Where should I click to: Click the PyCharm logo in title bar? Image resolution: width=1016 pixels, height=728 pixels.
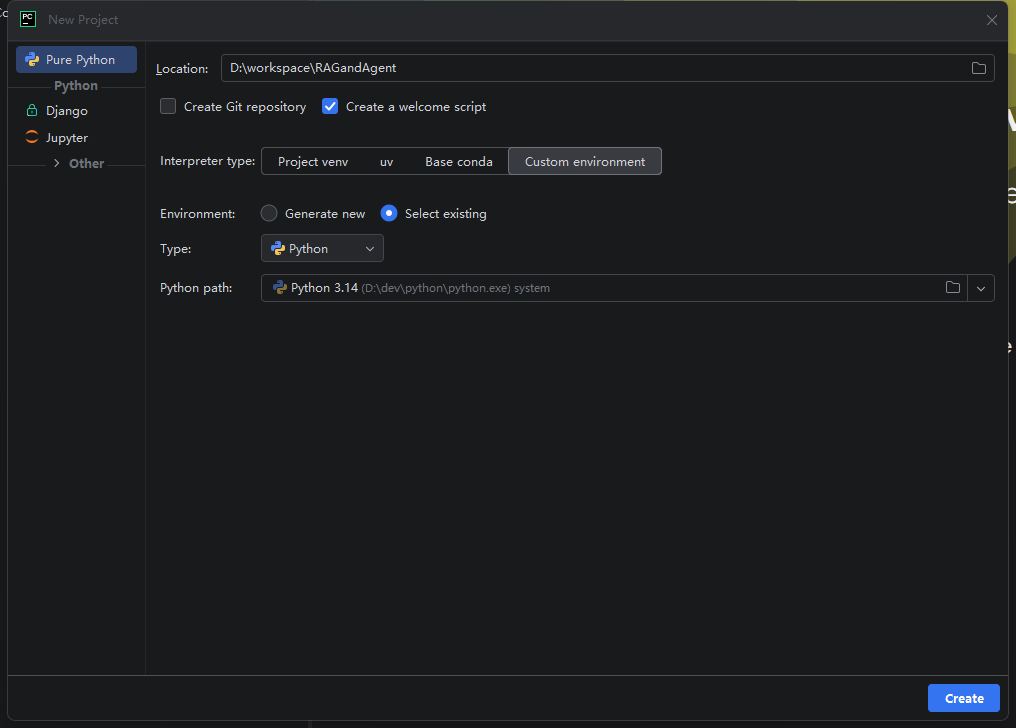pos(28,19)
